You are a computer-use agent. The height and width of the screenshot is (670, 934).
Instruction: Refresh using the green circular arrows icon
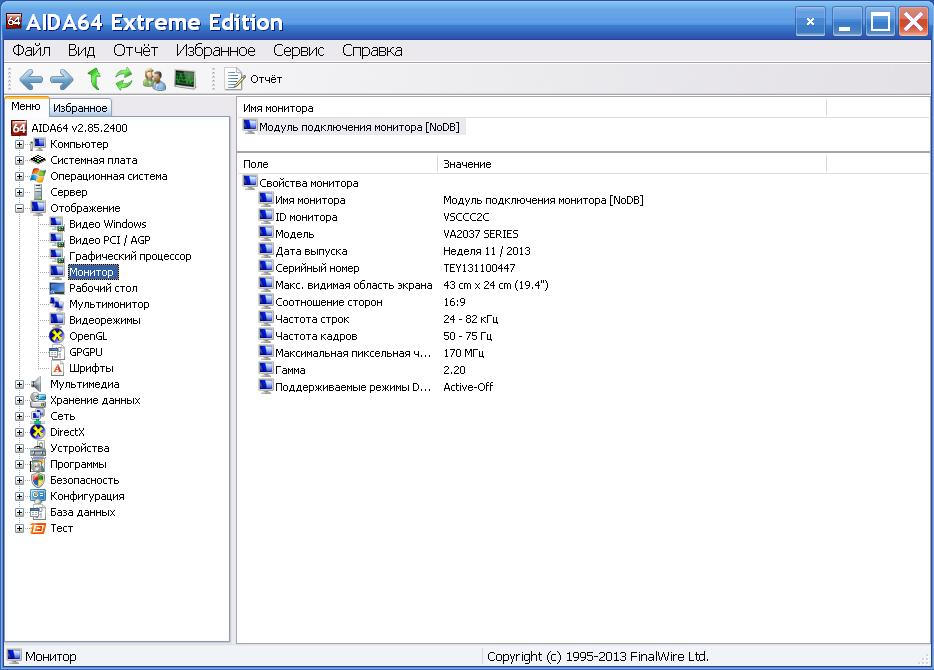(123, 79)
